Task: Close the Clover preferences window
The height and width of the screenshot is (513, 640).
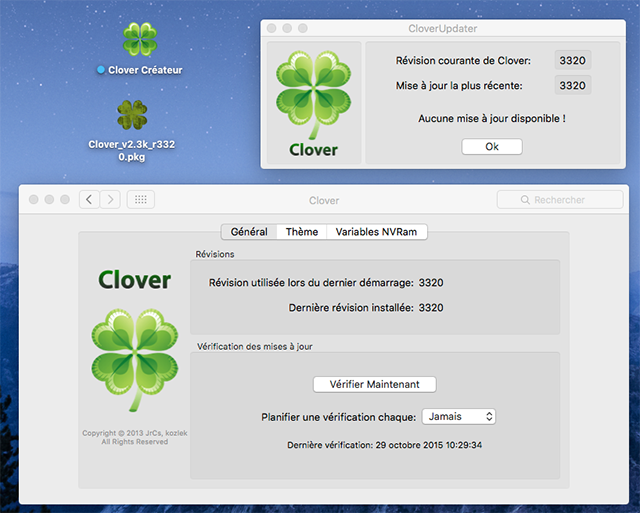Action: coord(34,199)
